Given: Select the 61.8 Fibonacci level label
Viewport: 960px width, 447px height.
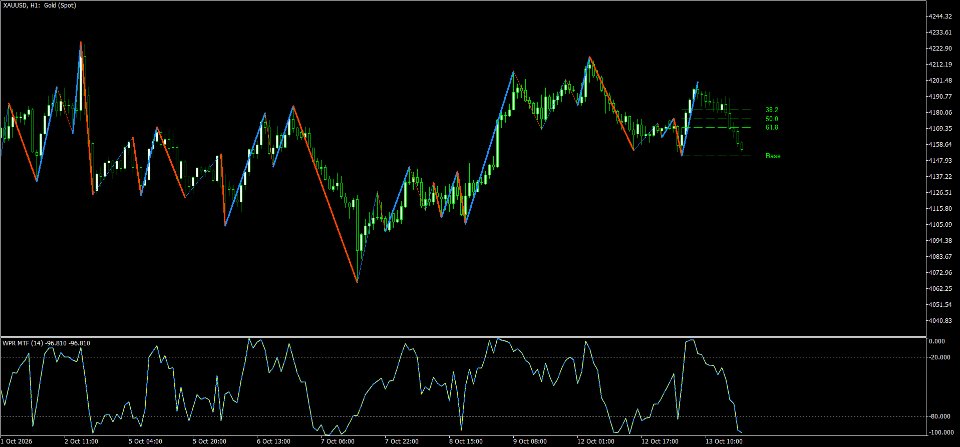Looking at the screenshot, I should (x=771, y=127).
